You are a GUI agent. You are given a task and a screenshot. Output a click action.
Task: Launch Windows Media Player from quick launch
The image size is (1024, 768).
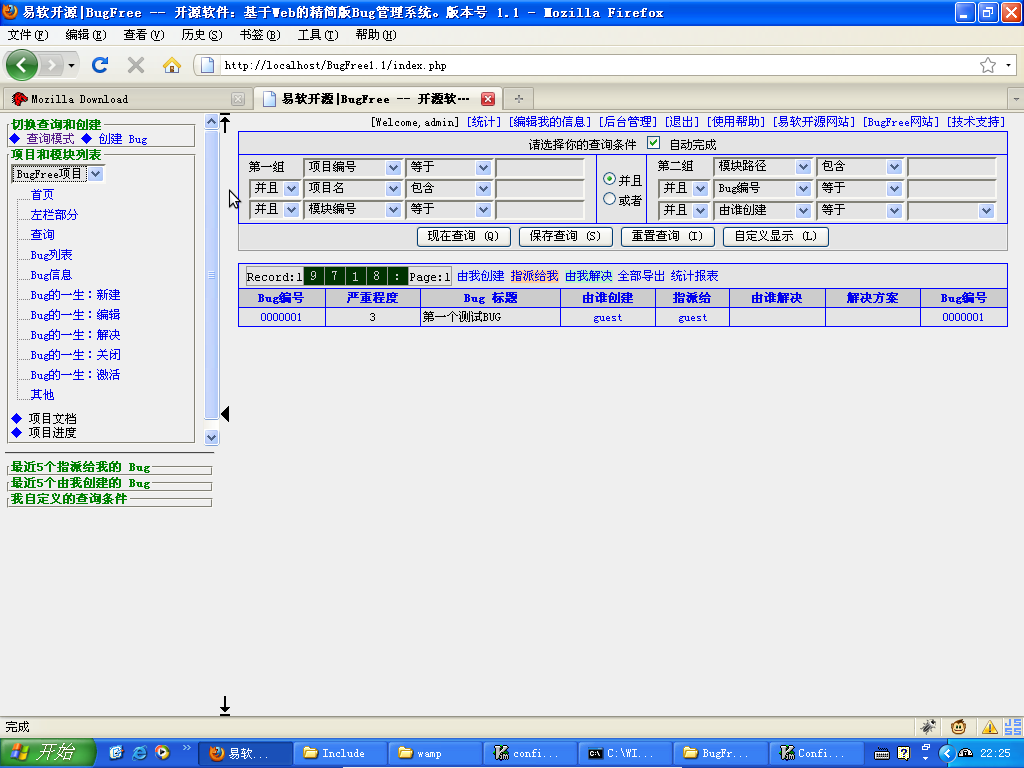coord(162,752)
